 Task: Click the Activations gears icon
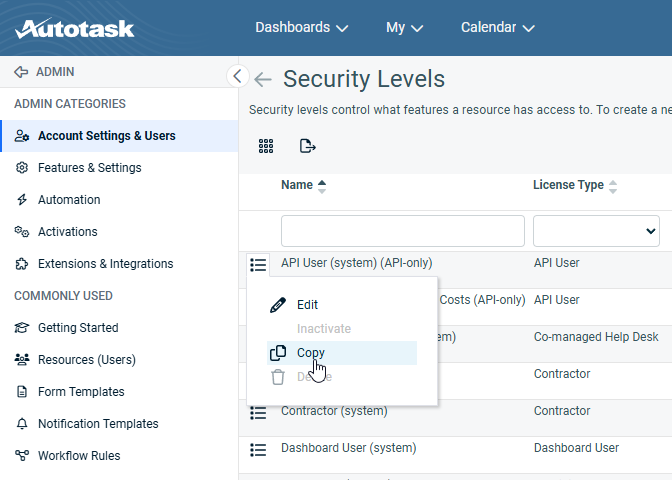[22, 232]
